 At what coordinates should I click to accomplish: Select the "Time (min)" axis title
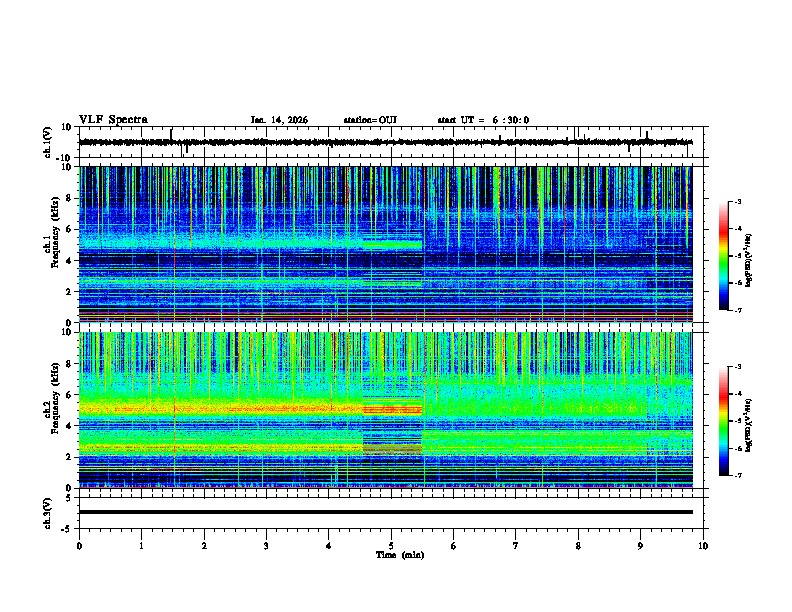(400, 555)
